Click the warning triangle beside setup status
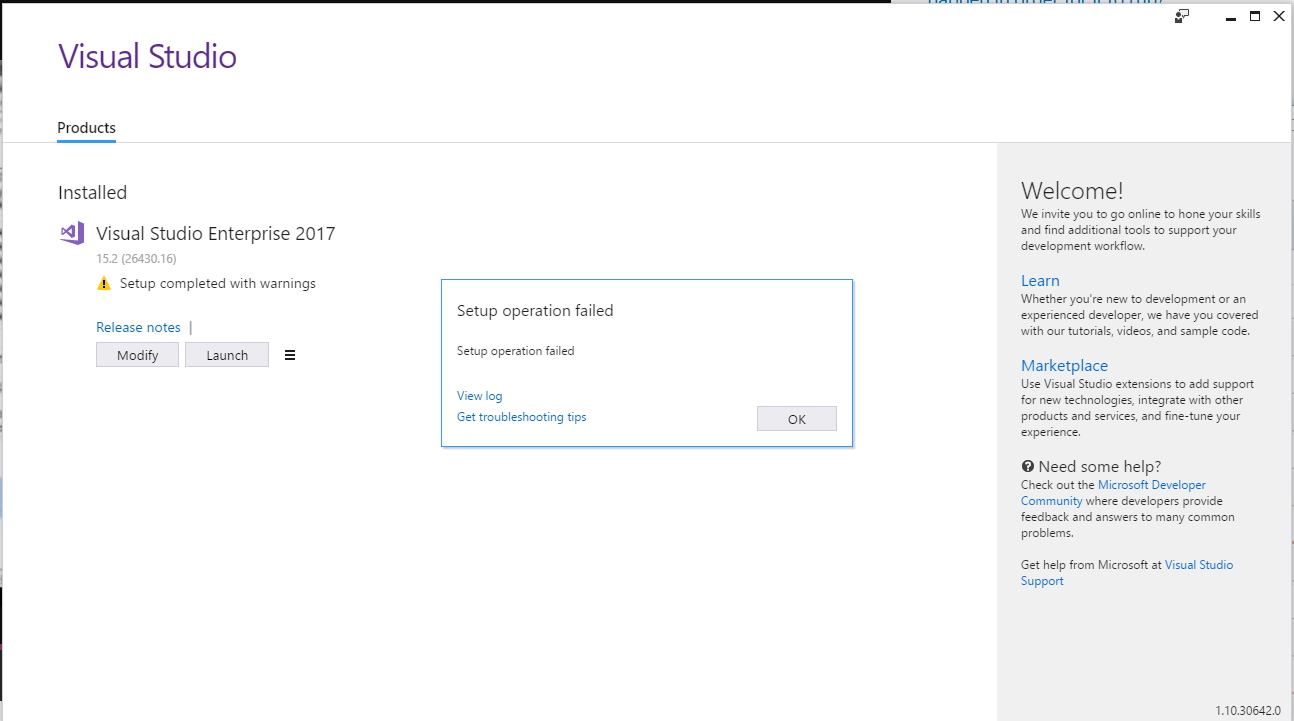Viewport: 1294px width, 721px height. coord(104,283)
